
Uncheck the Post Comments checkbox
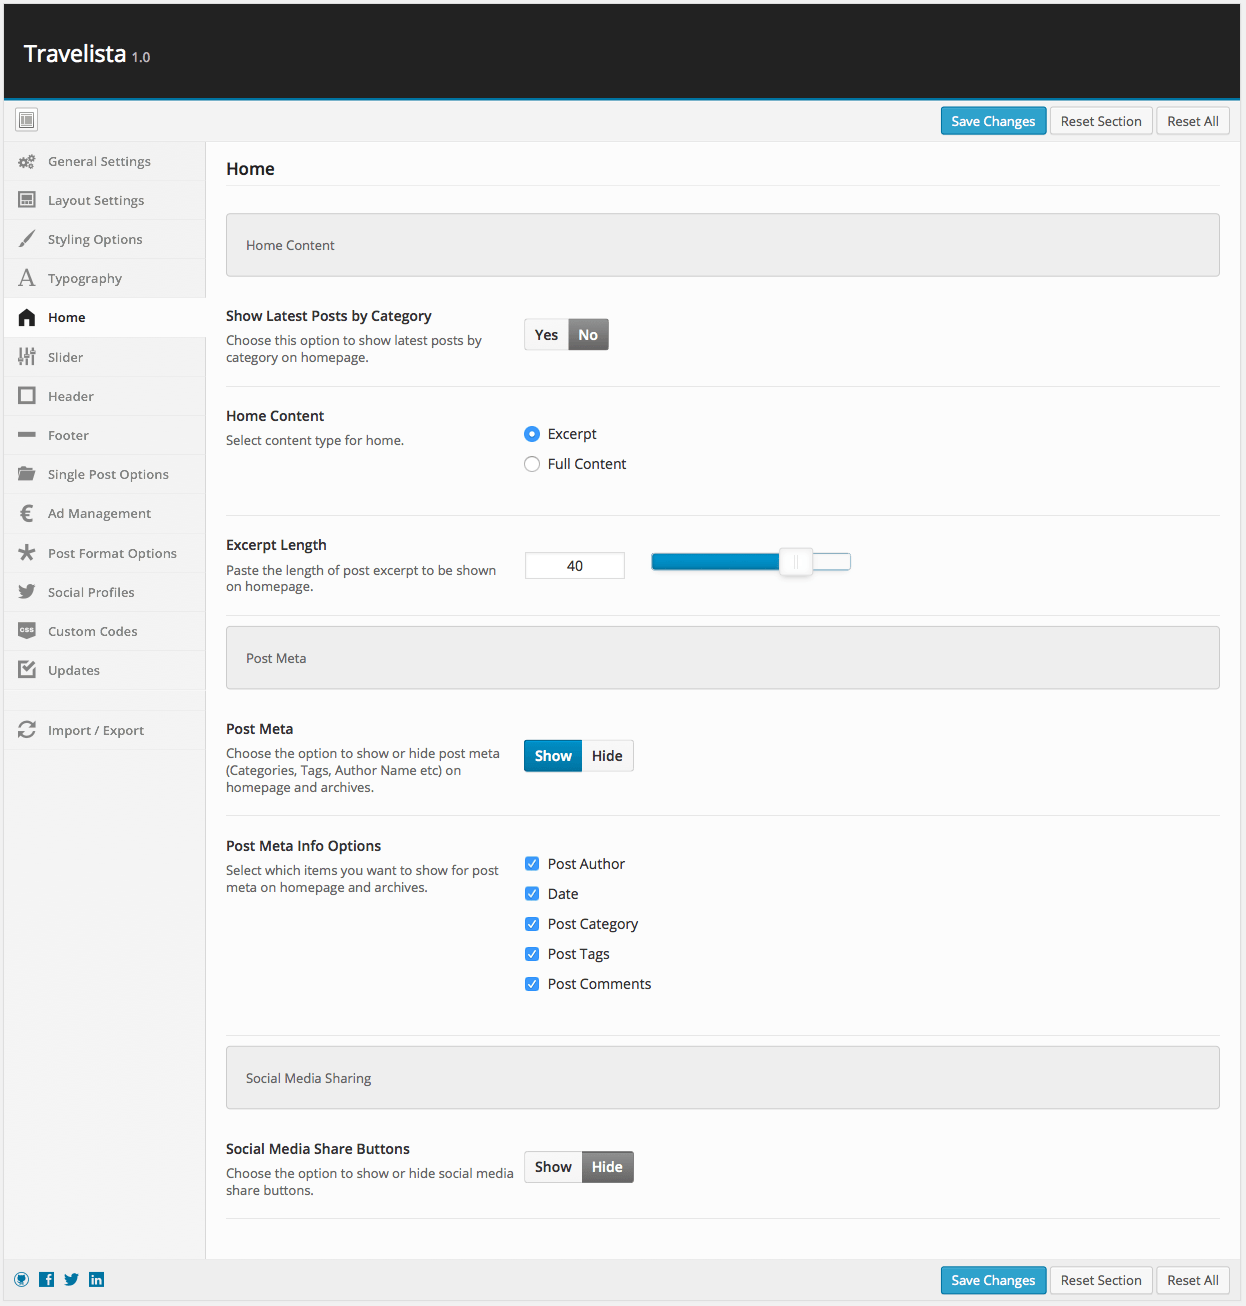[532, 984]
